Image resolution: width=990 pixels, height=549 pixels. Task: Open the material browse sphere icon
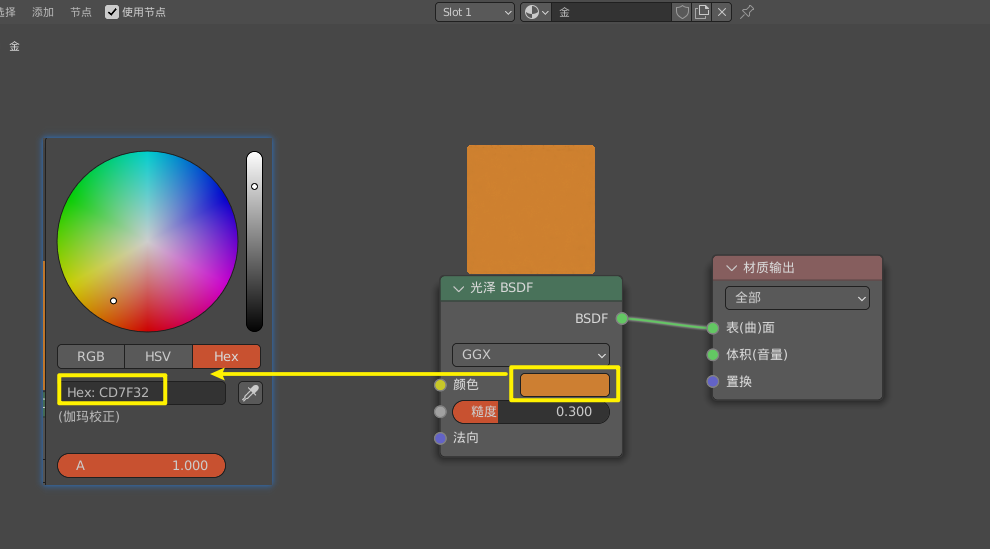click(536, 12)
